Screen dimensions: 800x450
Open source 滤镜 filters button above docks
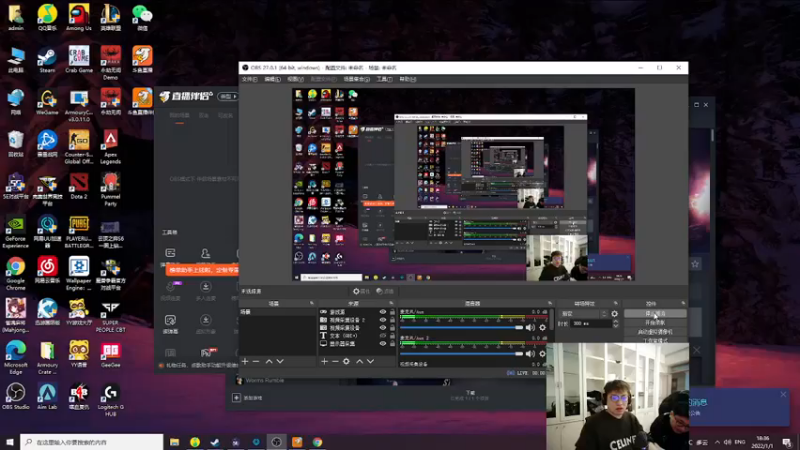click(x=385, y=291)
